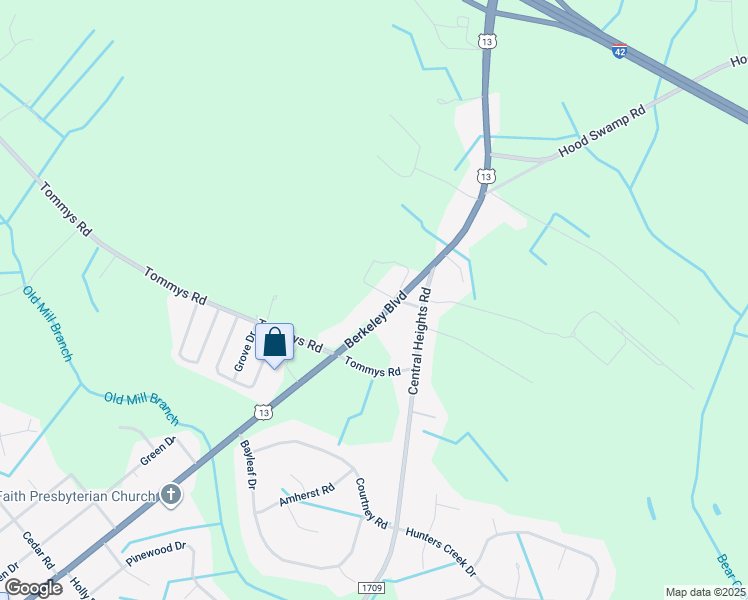
Task: Select the Faith Presbyterian Church cross icon
Action: point(171,495)
